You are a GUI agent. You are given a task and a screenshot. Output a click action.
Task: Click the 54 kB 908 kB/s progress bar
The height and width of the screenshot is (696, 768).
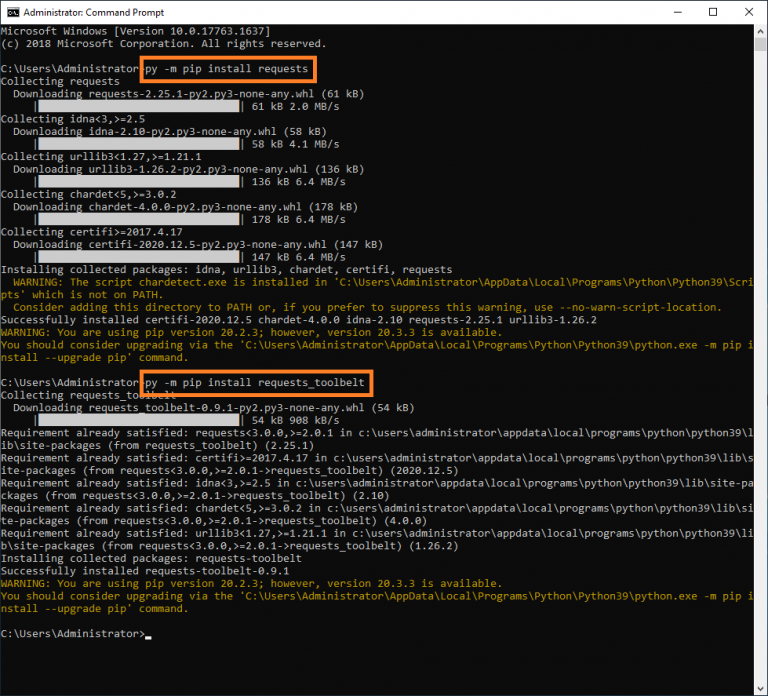[x=139, y=420]
